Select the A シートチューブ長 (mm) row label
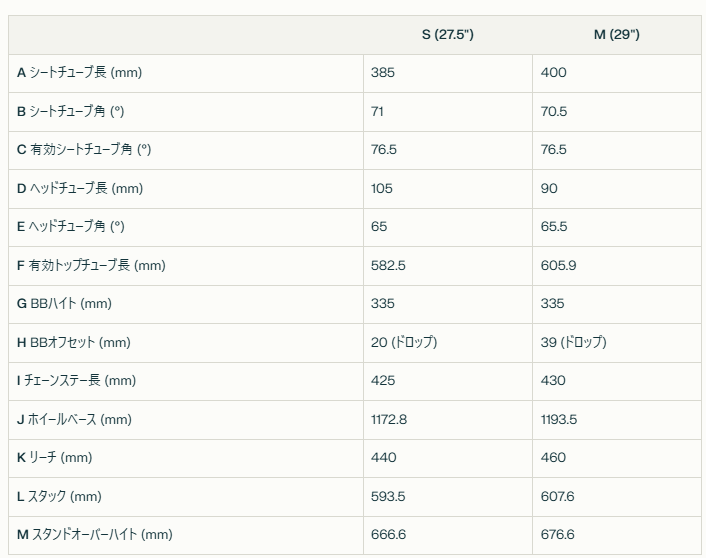This screenshot has height=558, width=706. [x=79, y=73]
